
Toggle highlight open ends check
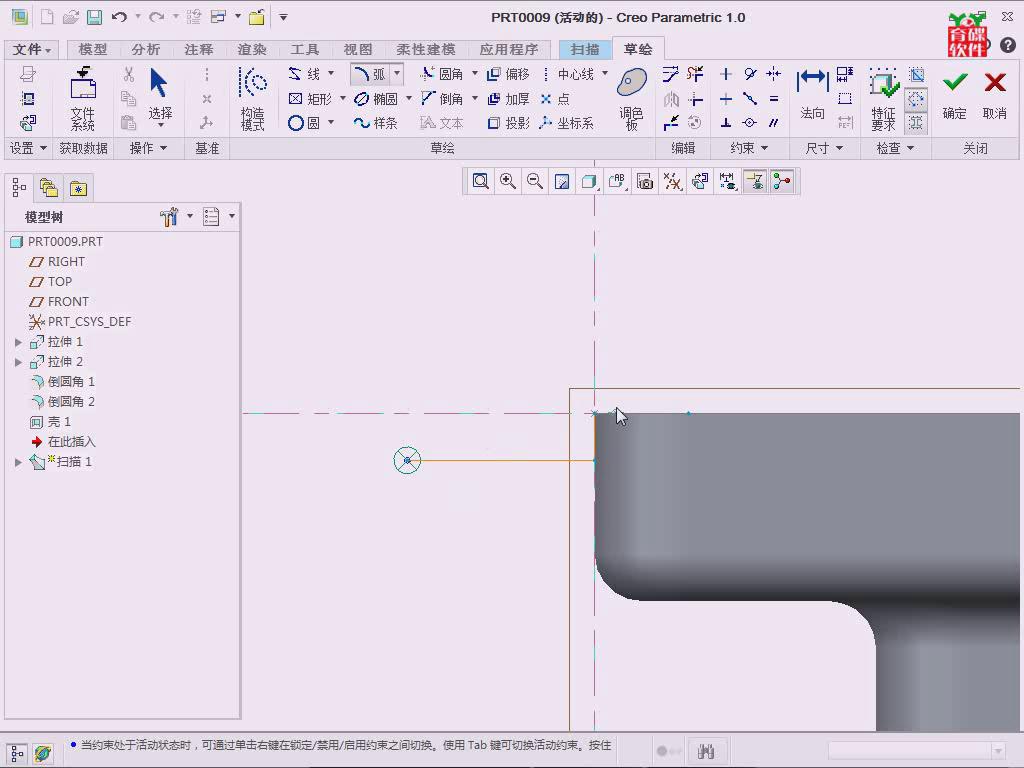917,99
